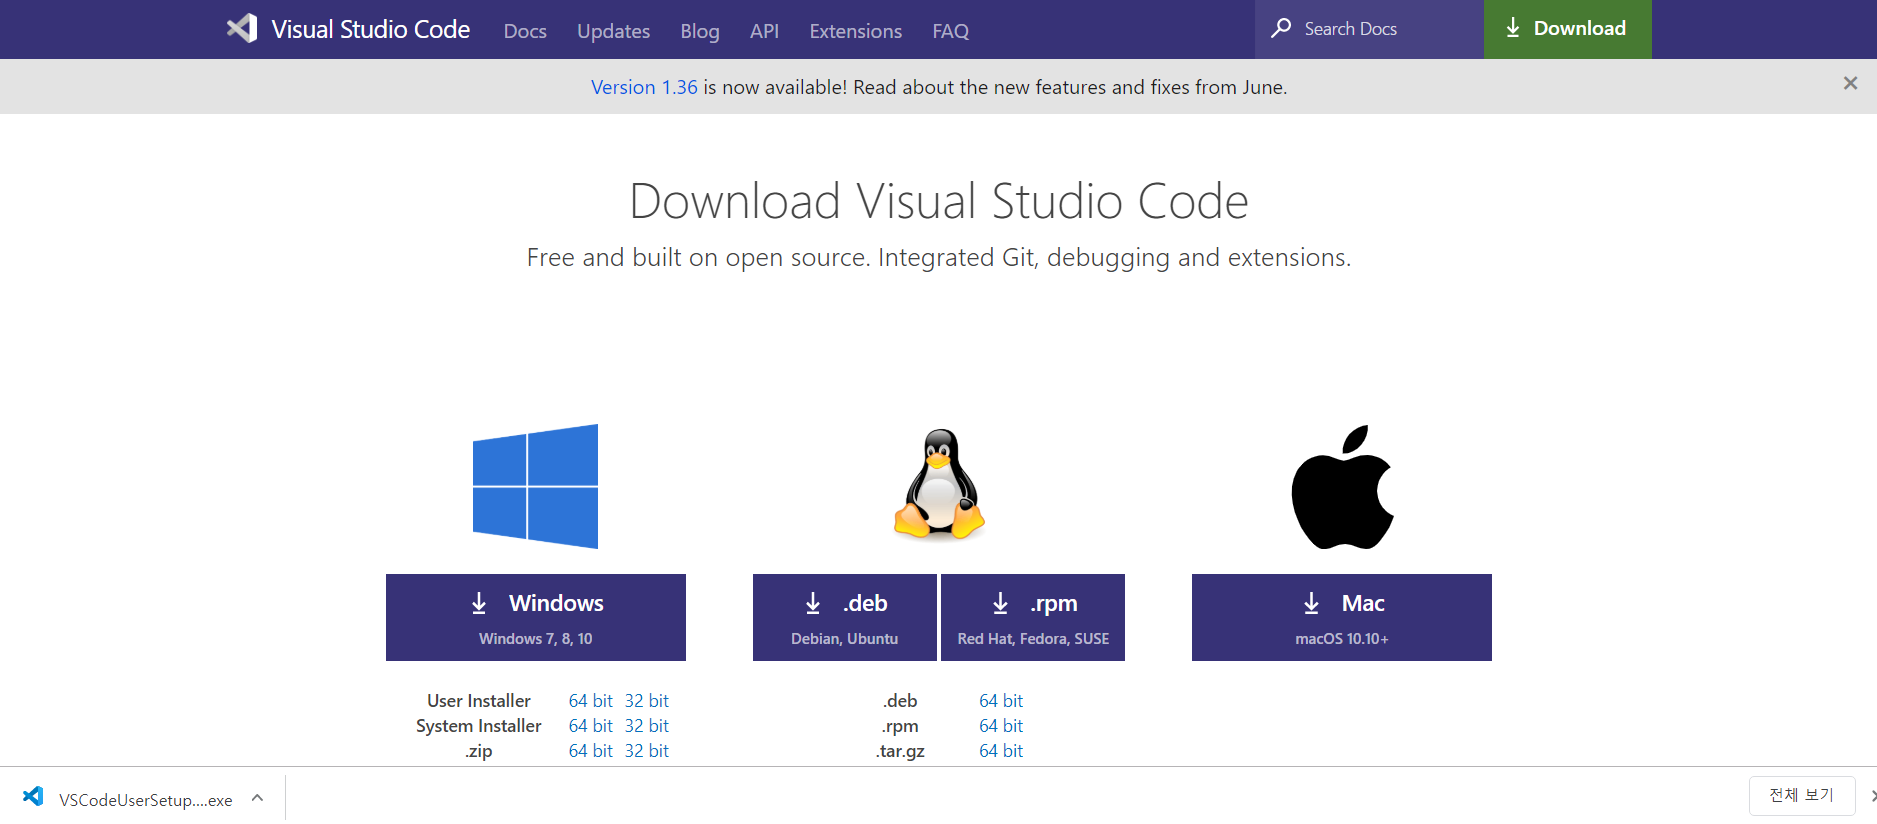This screenshot has height=824, width=1877.
Task: Download Linux .deb 64 bit link
Action: point(1001,701)
